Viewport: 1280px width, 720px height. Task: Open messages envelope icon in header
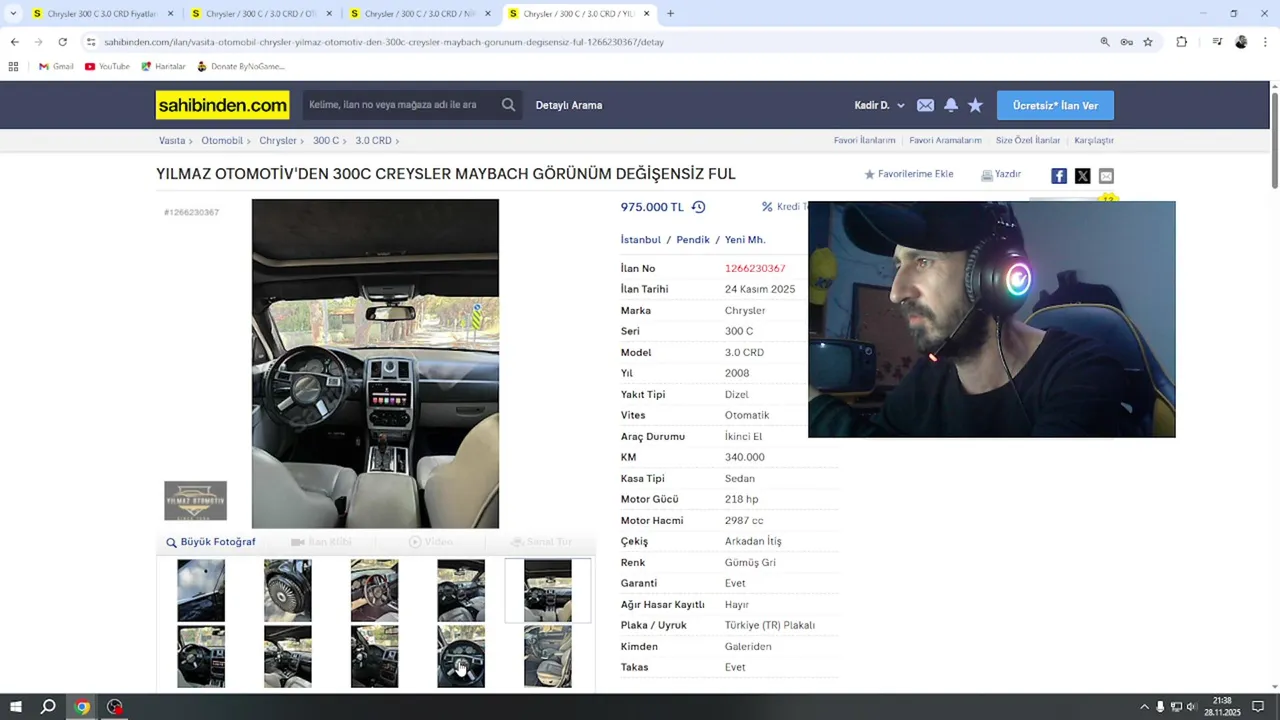click(925, 105)
